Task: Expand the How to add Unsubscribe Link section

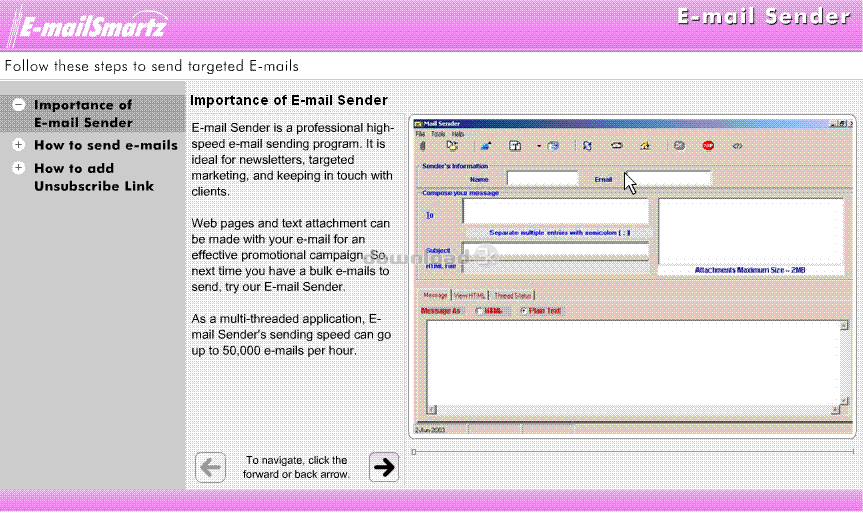Action: (x=19, y=168)
